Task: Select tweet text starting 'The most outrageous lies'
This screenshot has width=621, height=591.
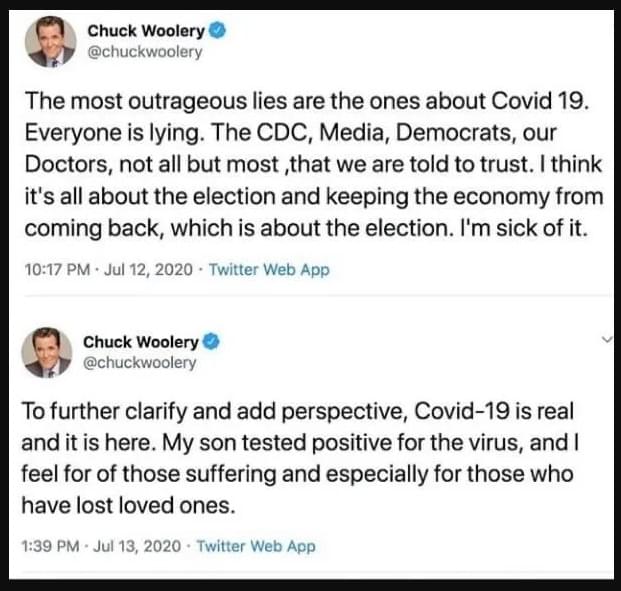Action: (x=314, y=164)
